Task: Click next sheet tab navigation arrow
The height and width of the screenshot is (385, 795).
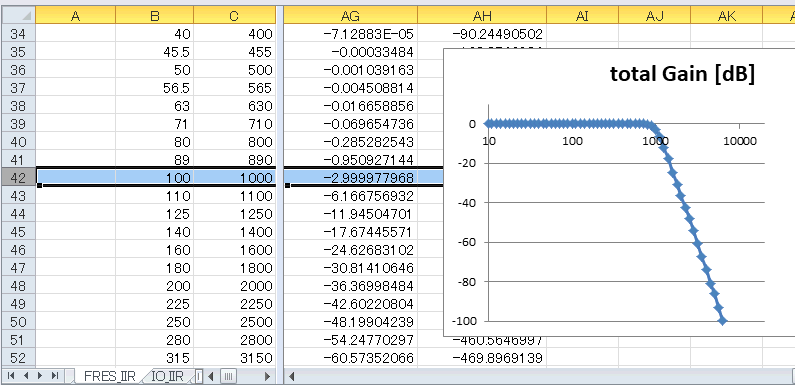Action: 40,376
